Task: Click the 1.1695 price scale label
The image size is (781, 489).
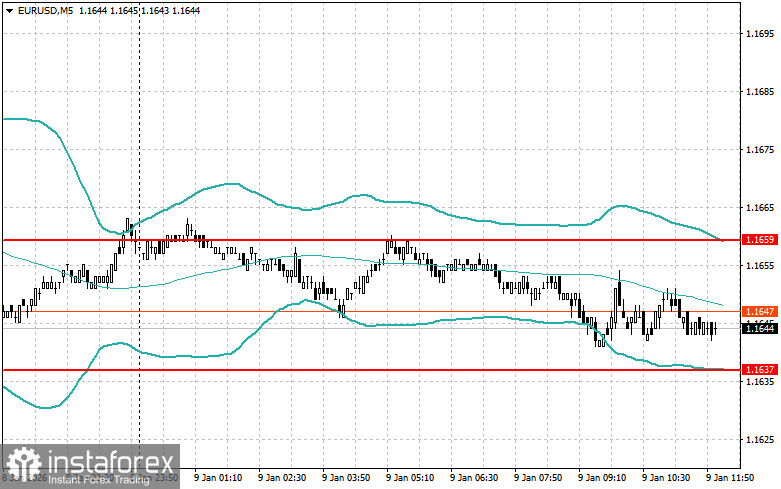Action: pos(759,34)
